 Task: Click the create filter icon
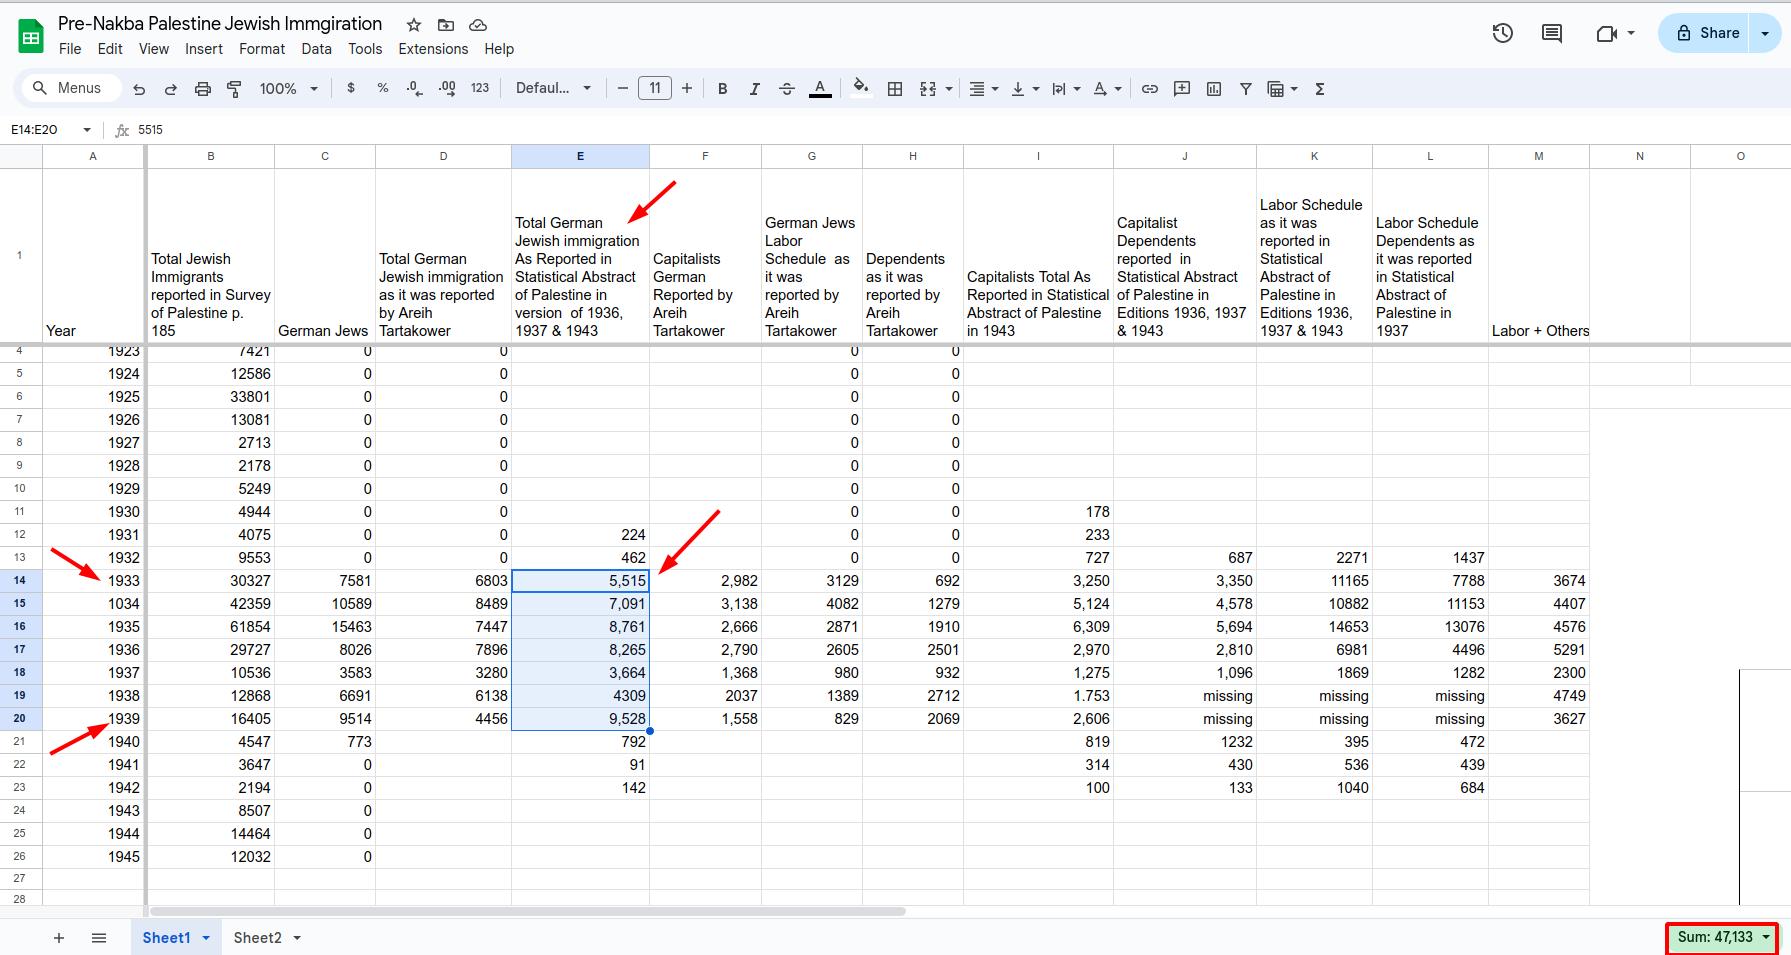tap(1246, 89)
